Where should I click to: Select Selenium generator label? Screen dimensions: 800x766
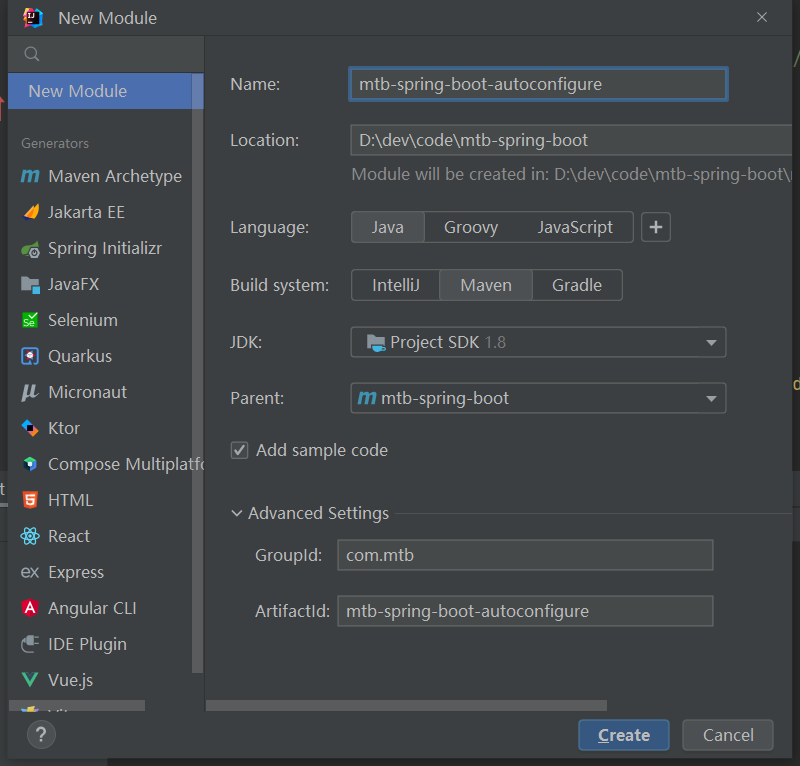(83, 320)
